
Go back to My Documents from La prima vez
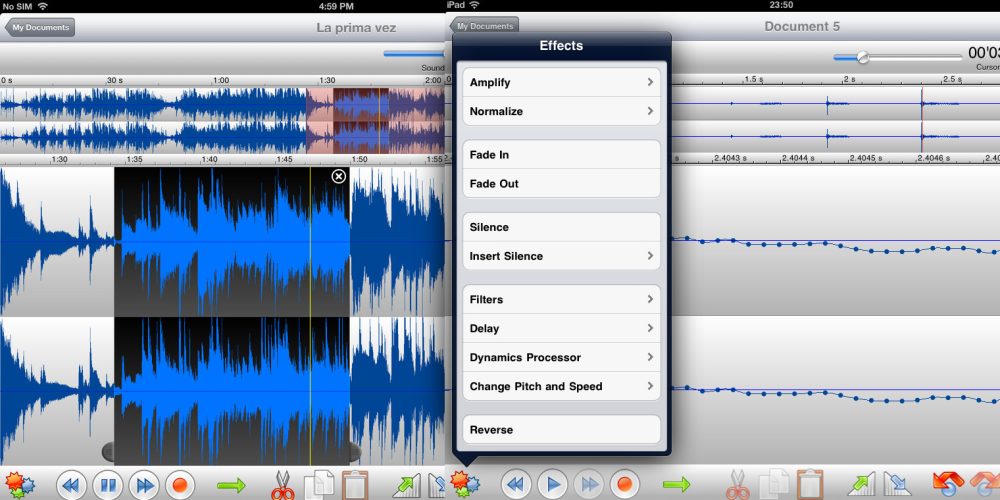39,28
